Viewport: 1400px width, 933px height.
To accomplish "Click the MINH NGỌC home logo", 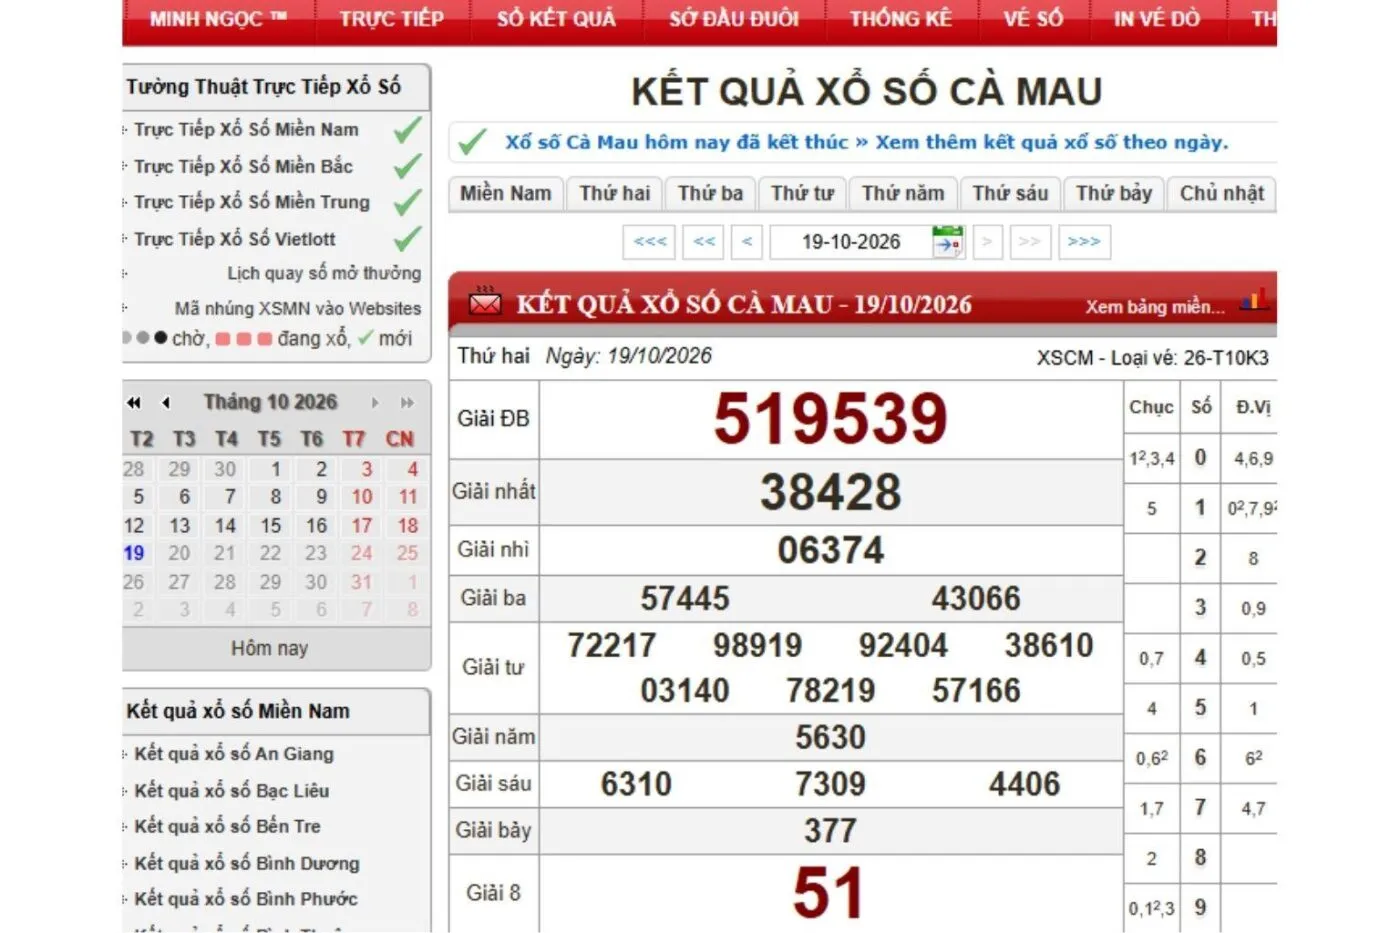I will click(218, 19).
